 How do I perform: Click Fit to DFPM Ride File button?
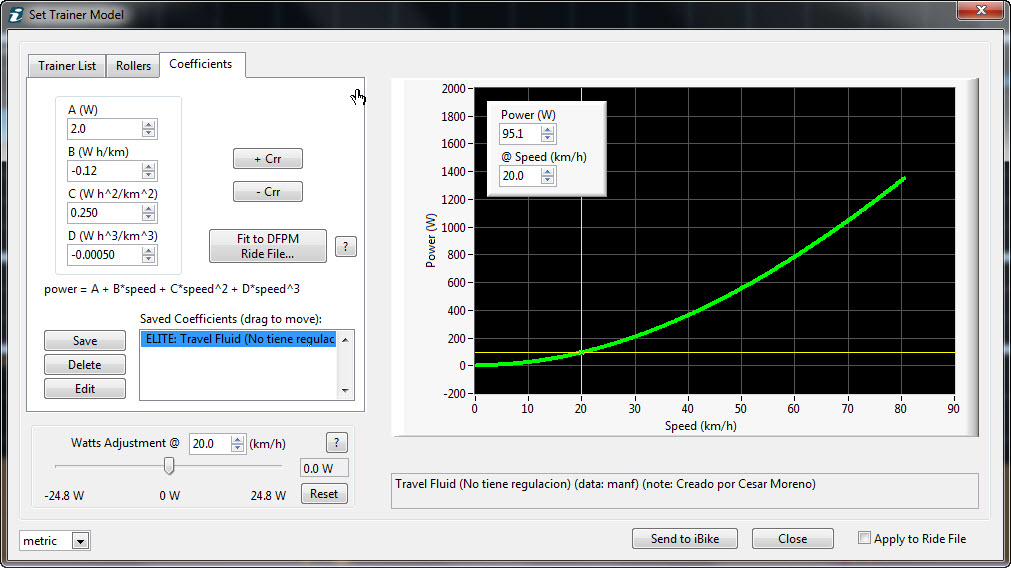tap(267, 246)
